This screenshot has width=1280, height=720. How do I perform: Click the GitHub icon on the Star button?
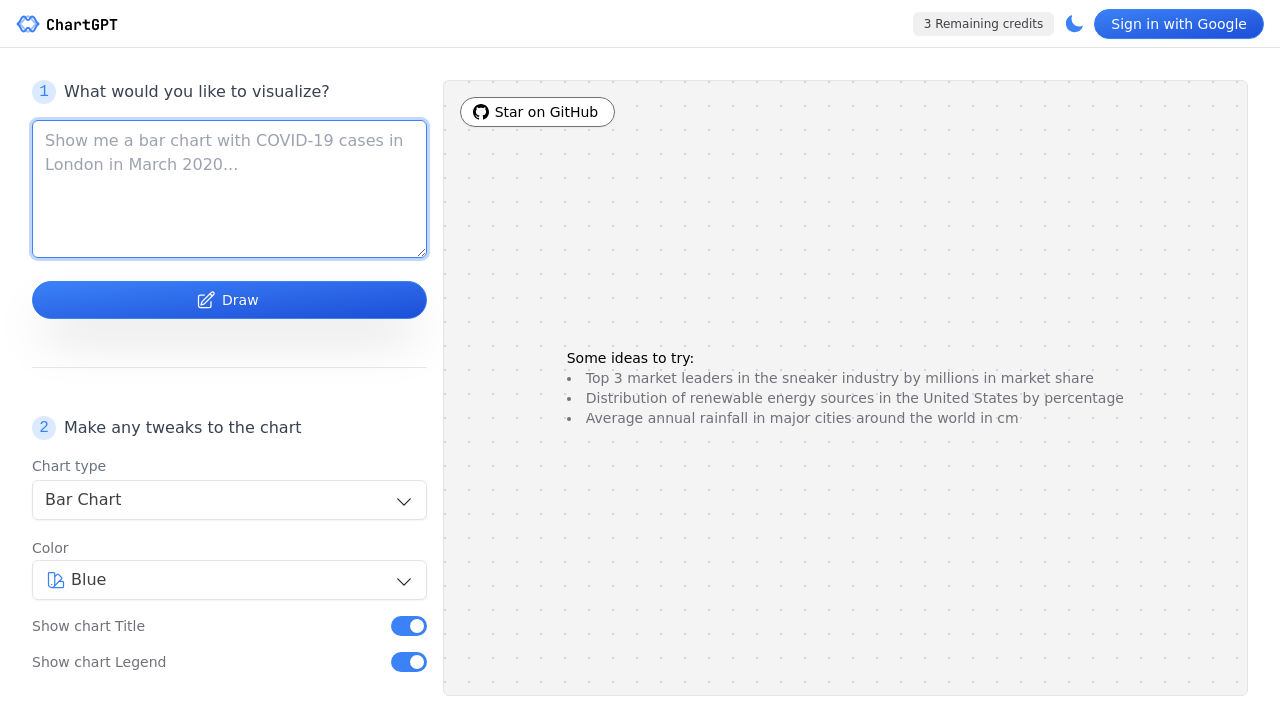[480, 112]
